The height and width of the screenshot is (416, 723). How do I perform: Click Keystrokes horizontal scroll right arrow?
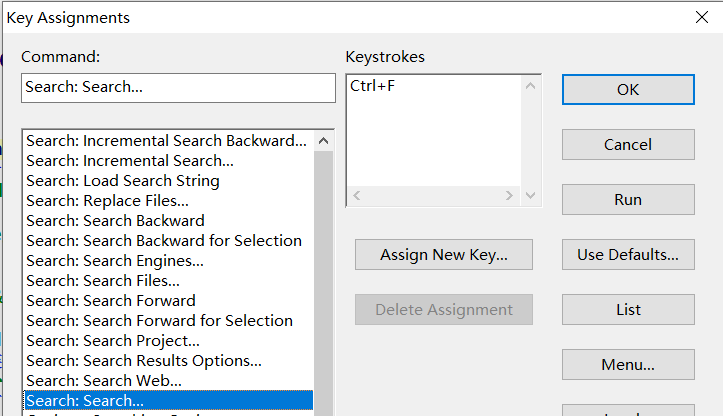tap(509, 196)
